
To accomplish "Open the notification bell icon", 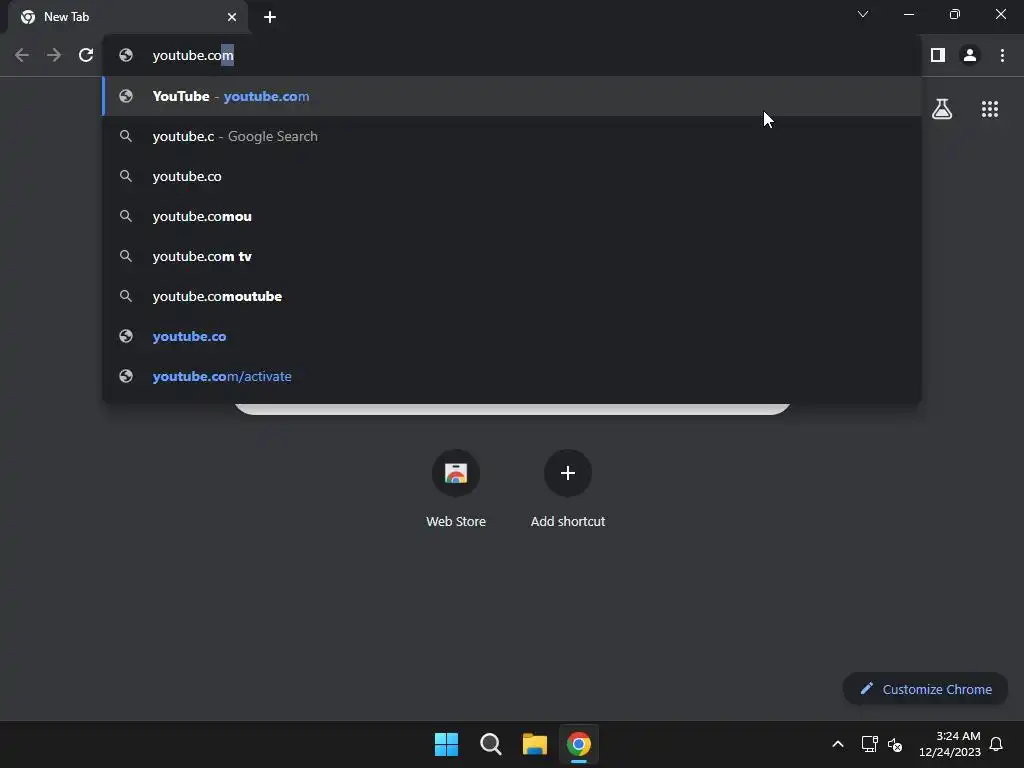I will 996,744.
